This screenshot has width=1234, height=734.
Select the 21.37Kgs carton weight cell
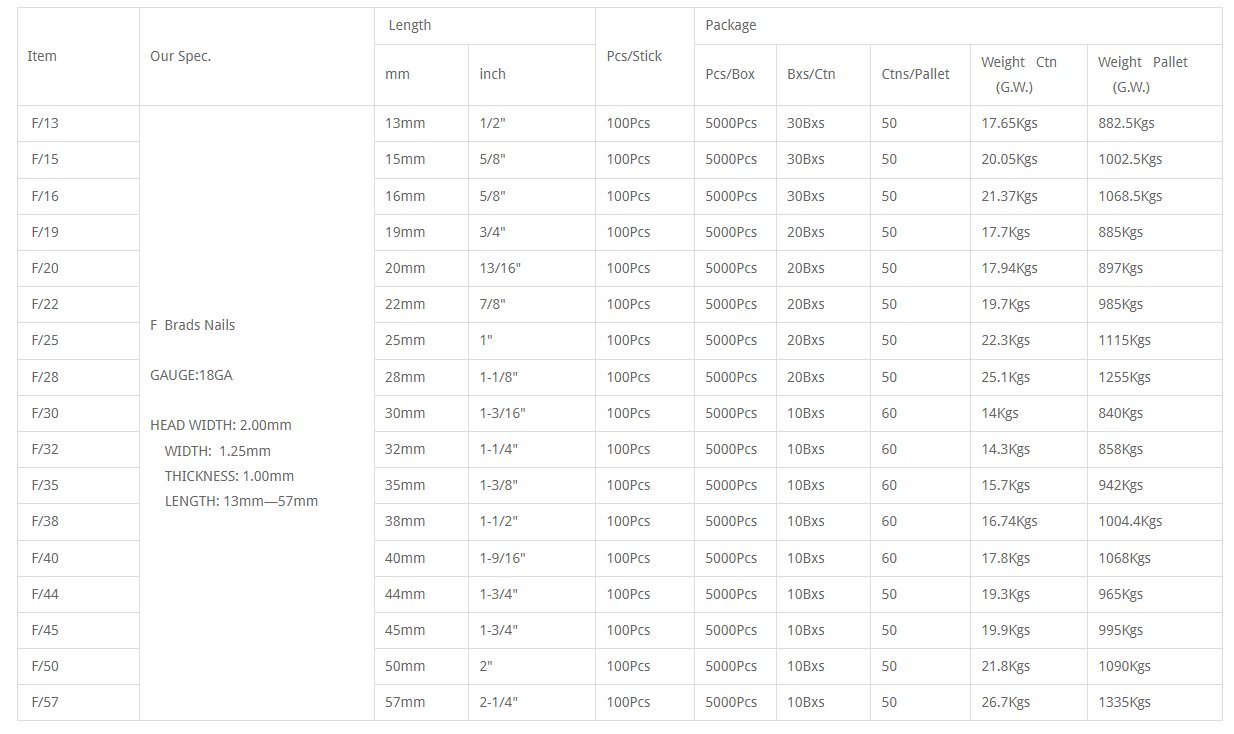click(1029, 196)
